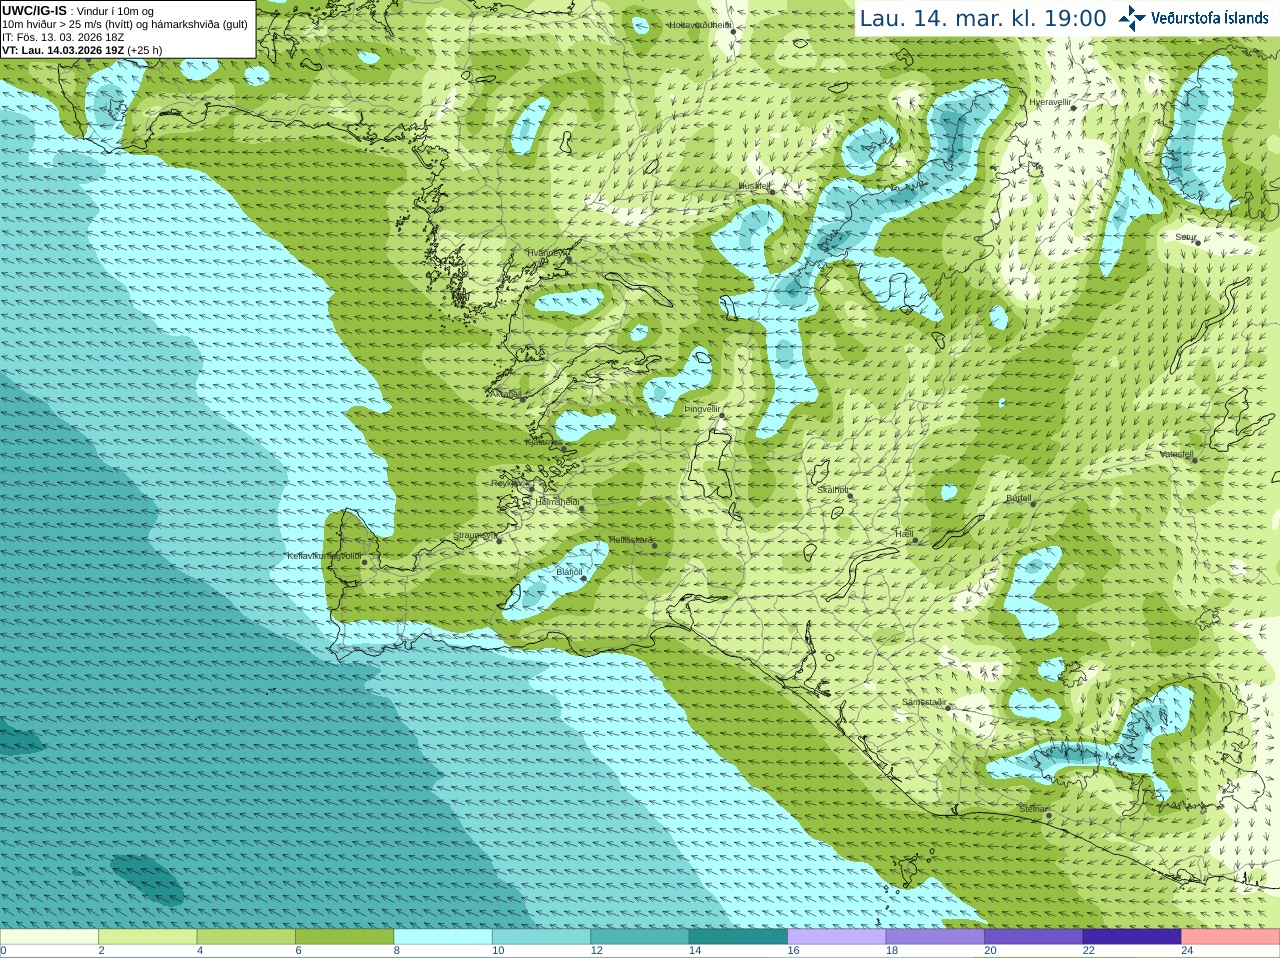Click the Veðurstofa Íslands name text
1280x958 pixels.
[x=1210, y=18]
